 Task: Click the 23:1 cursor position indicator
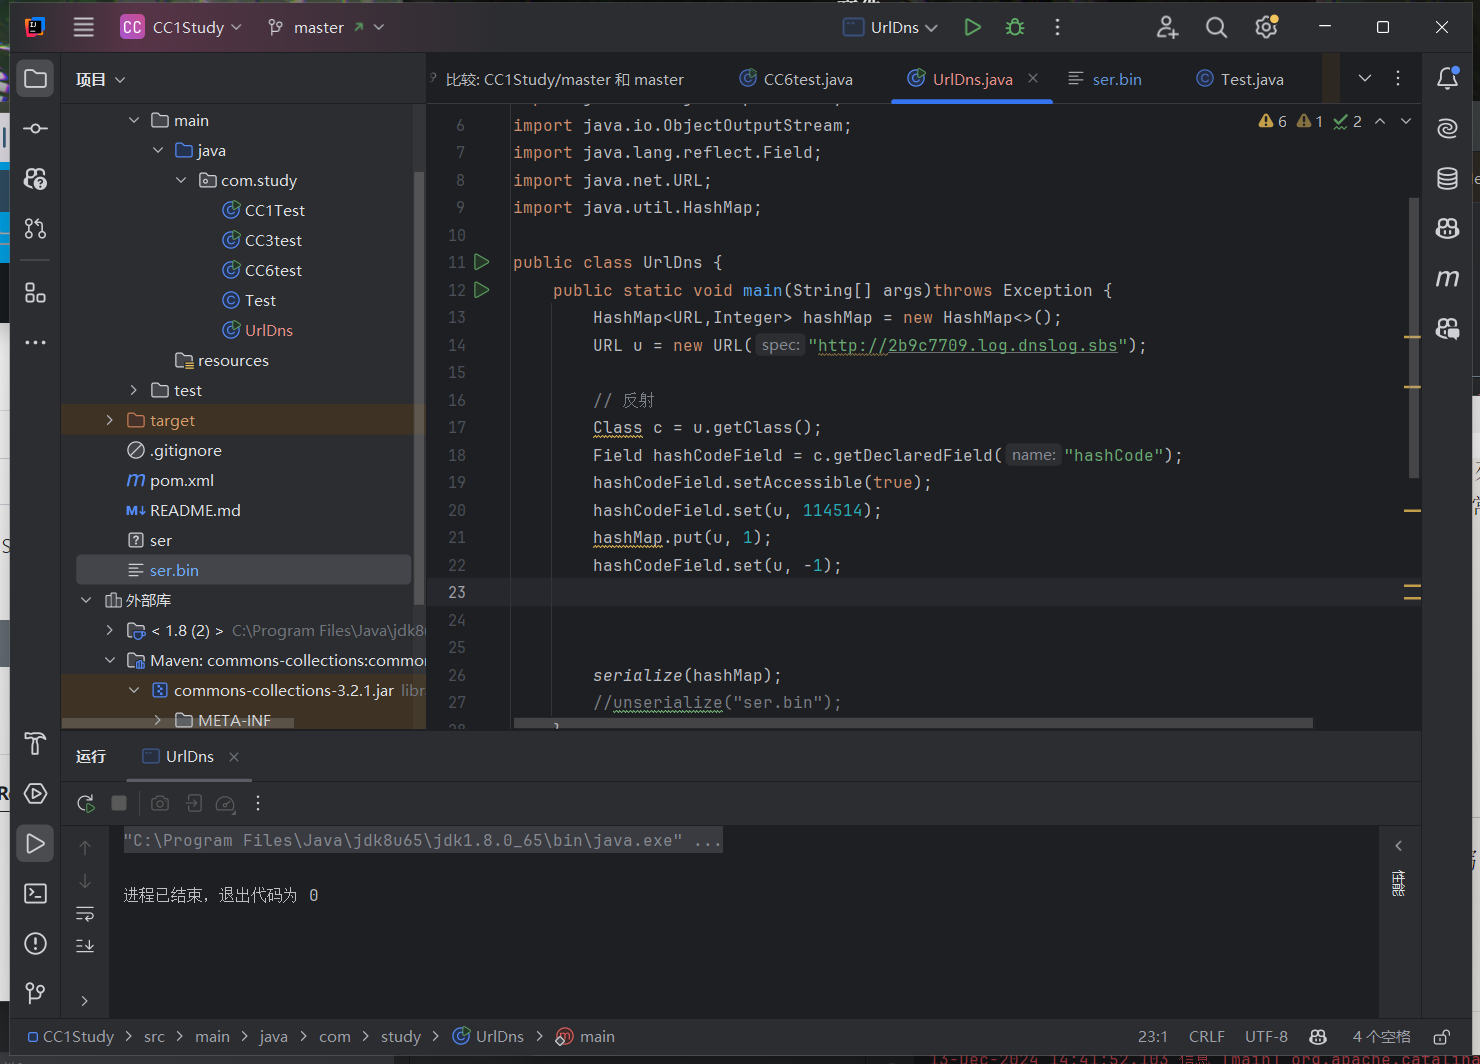(1153, 1037)
